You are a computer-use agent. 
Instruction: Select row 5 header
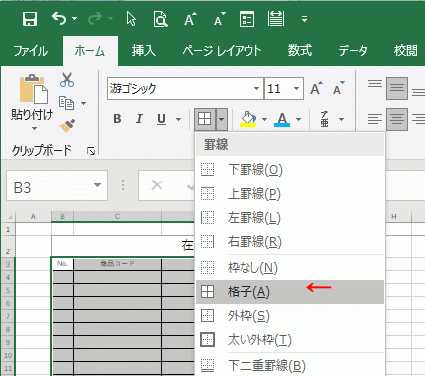[8, 290]
